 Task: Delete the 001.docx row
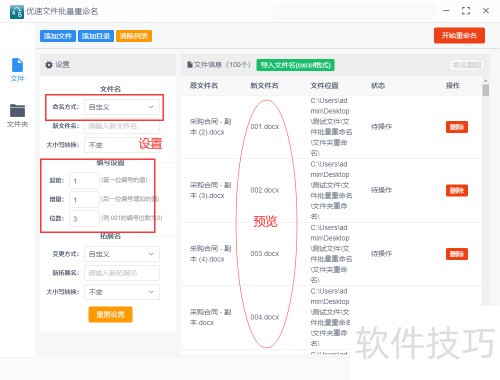[457, 127]
